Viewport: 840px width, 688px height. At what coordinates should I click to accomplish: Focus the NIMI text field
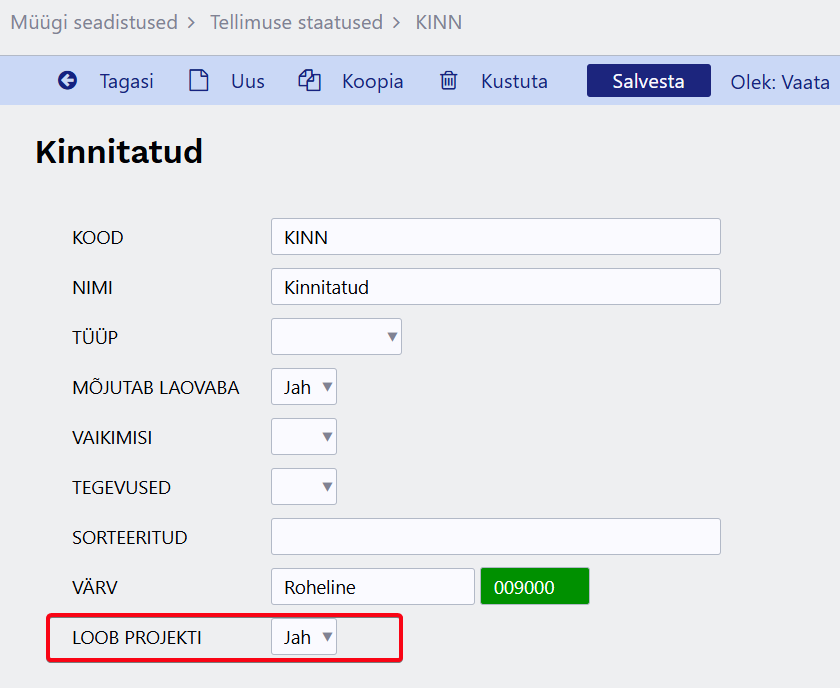pyautogui.click(x=495, y=287)
